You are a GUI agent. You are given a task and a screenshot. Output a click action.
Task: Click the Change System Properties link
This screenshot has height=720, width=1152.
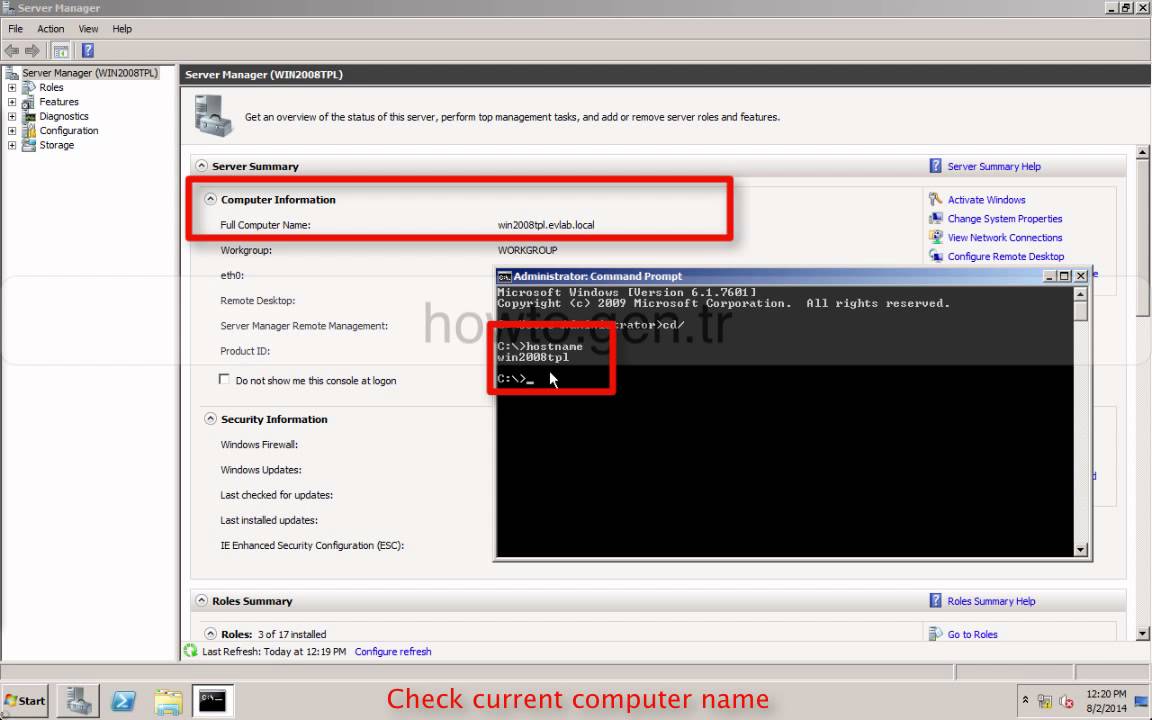pyautogui.click(x=1004, y=219)
